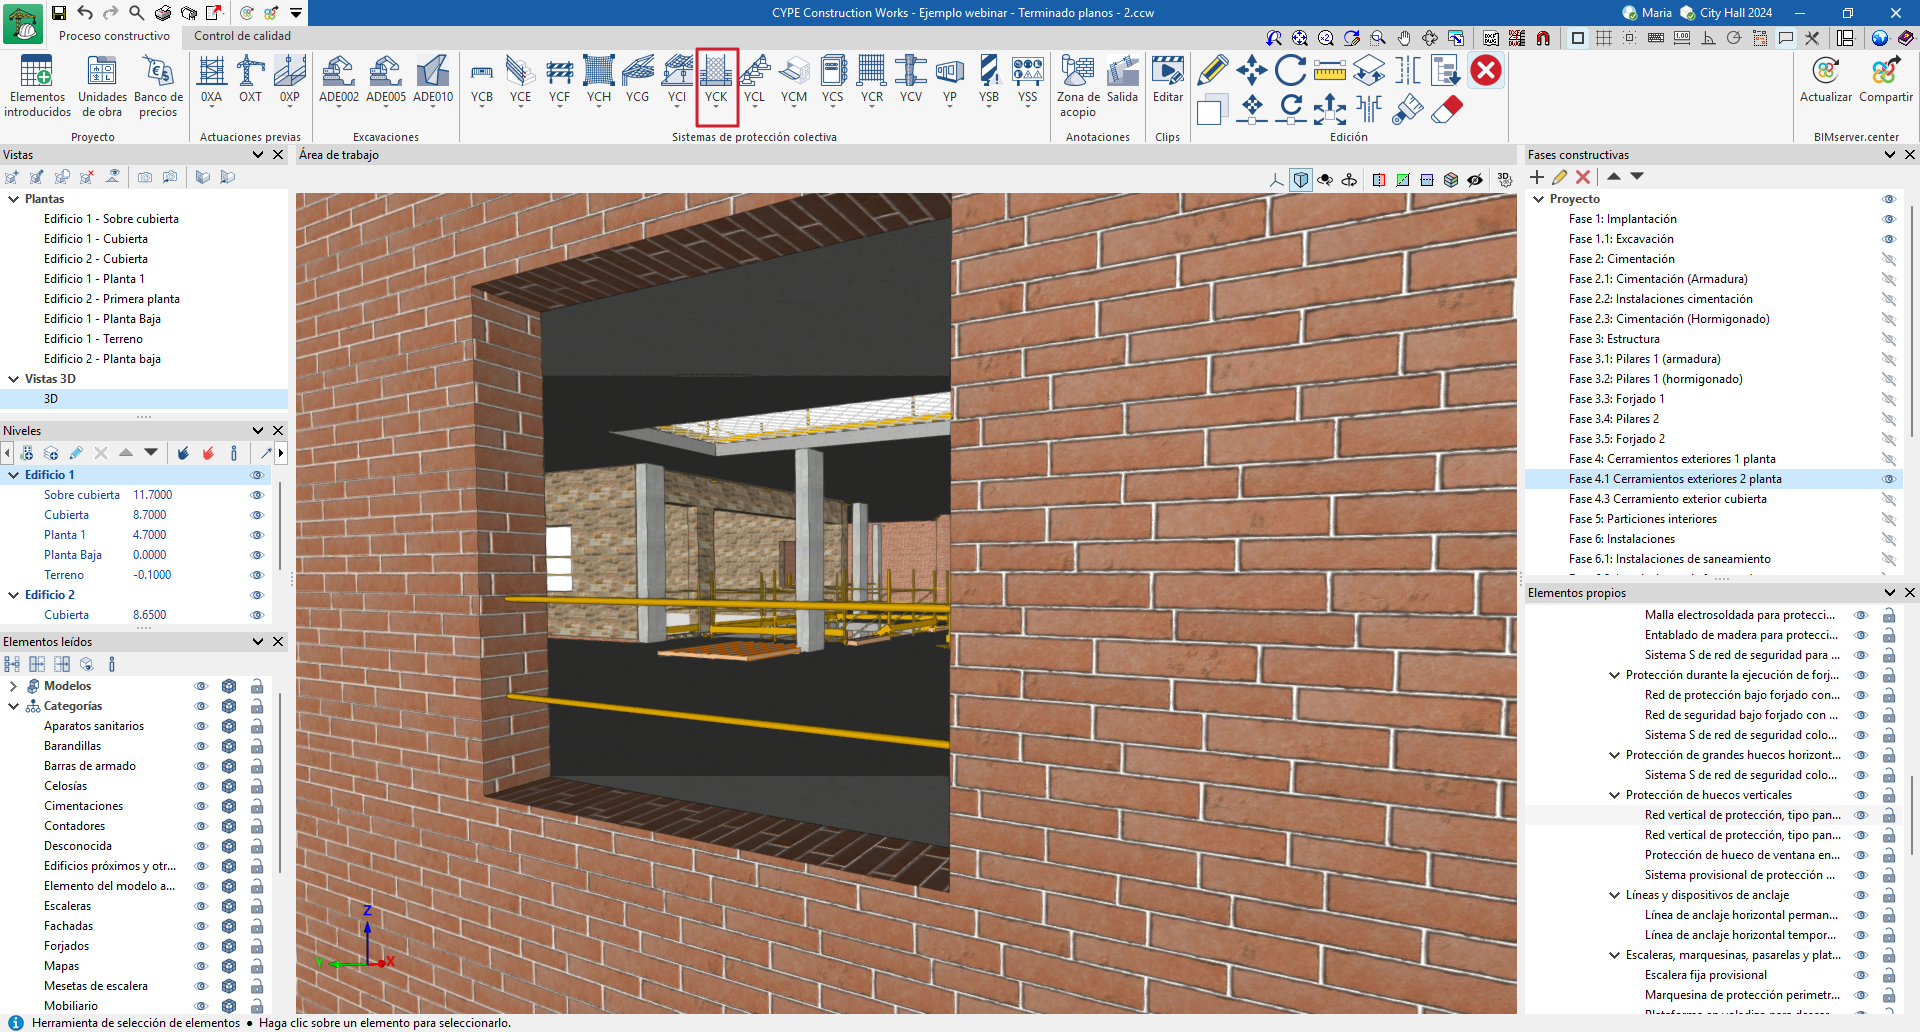
Task: Click the Maria user account button
Action: (1647, 13)
